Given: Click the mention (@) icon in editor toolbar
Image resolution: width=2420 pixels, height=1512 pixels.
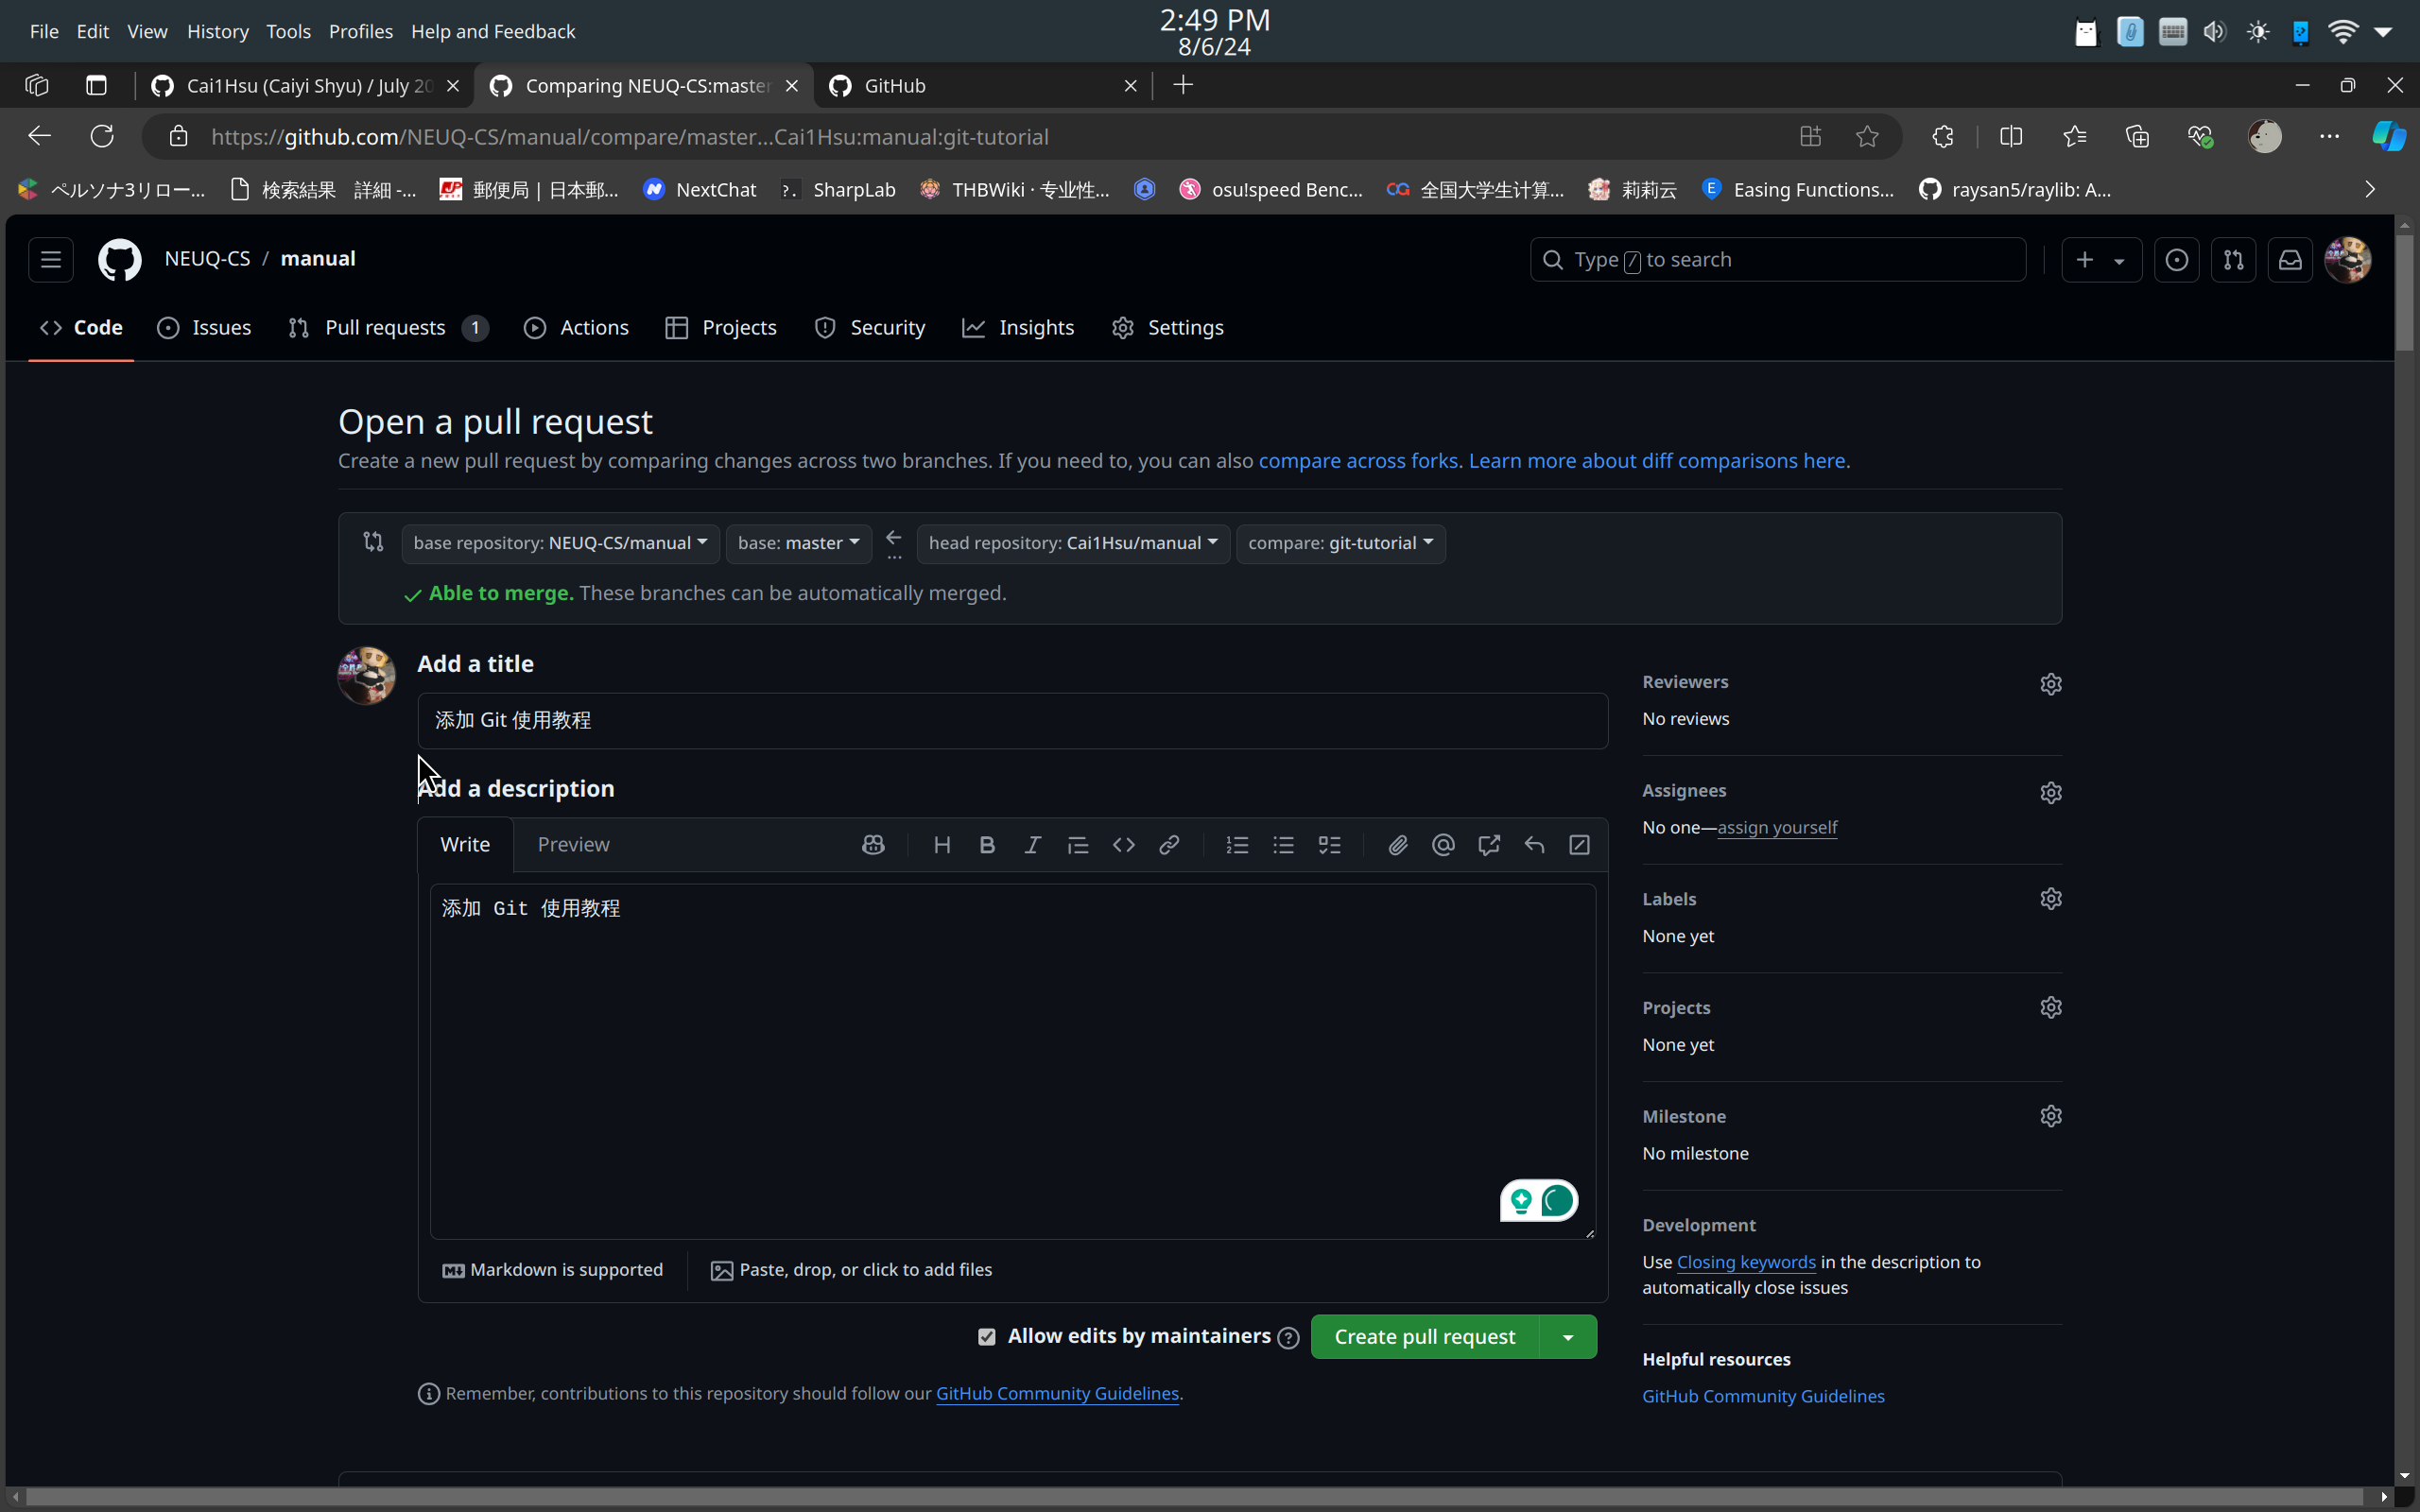Looking at the screenshot, I should [x=1442, y=845].
